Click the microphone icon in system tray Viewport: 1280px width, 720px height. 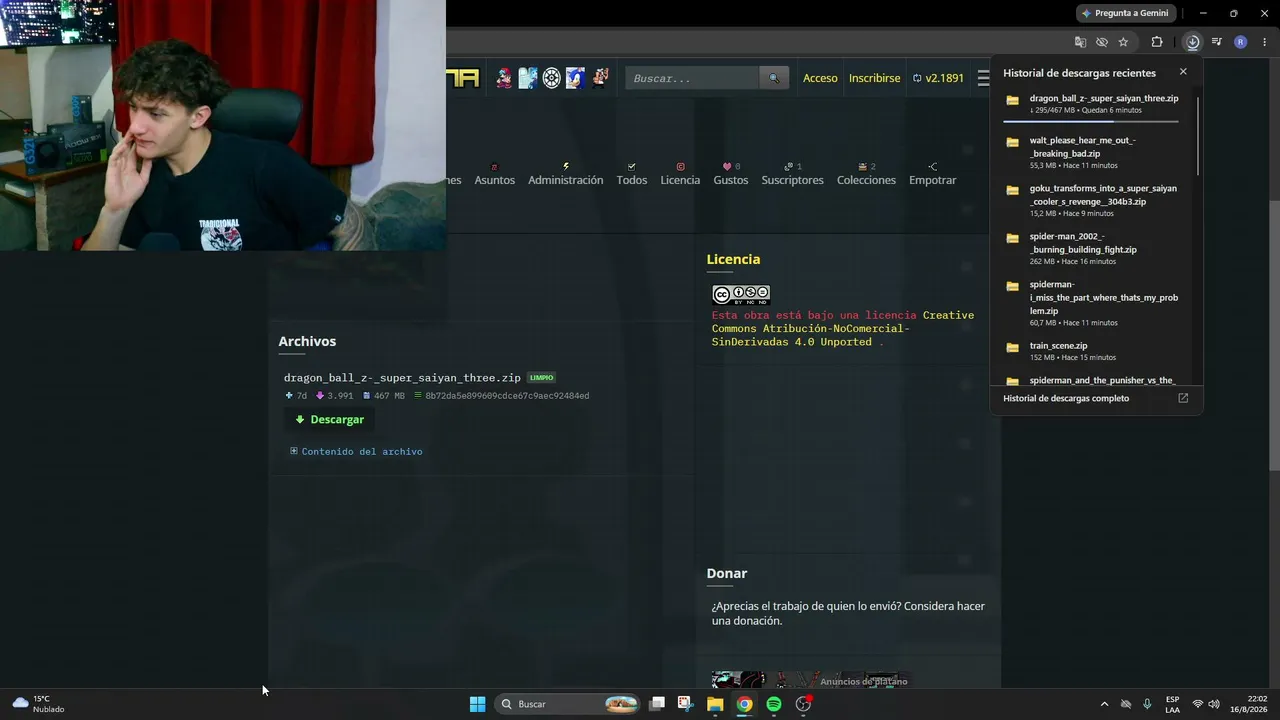[x=1147, y=704]
